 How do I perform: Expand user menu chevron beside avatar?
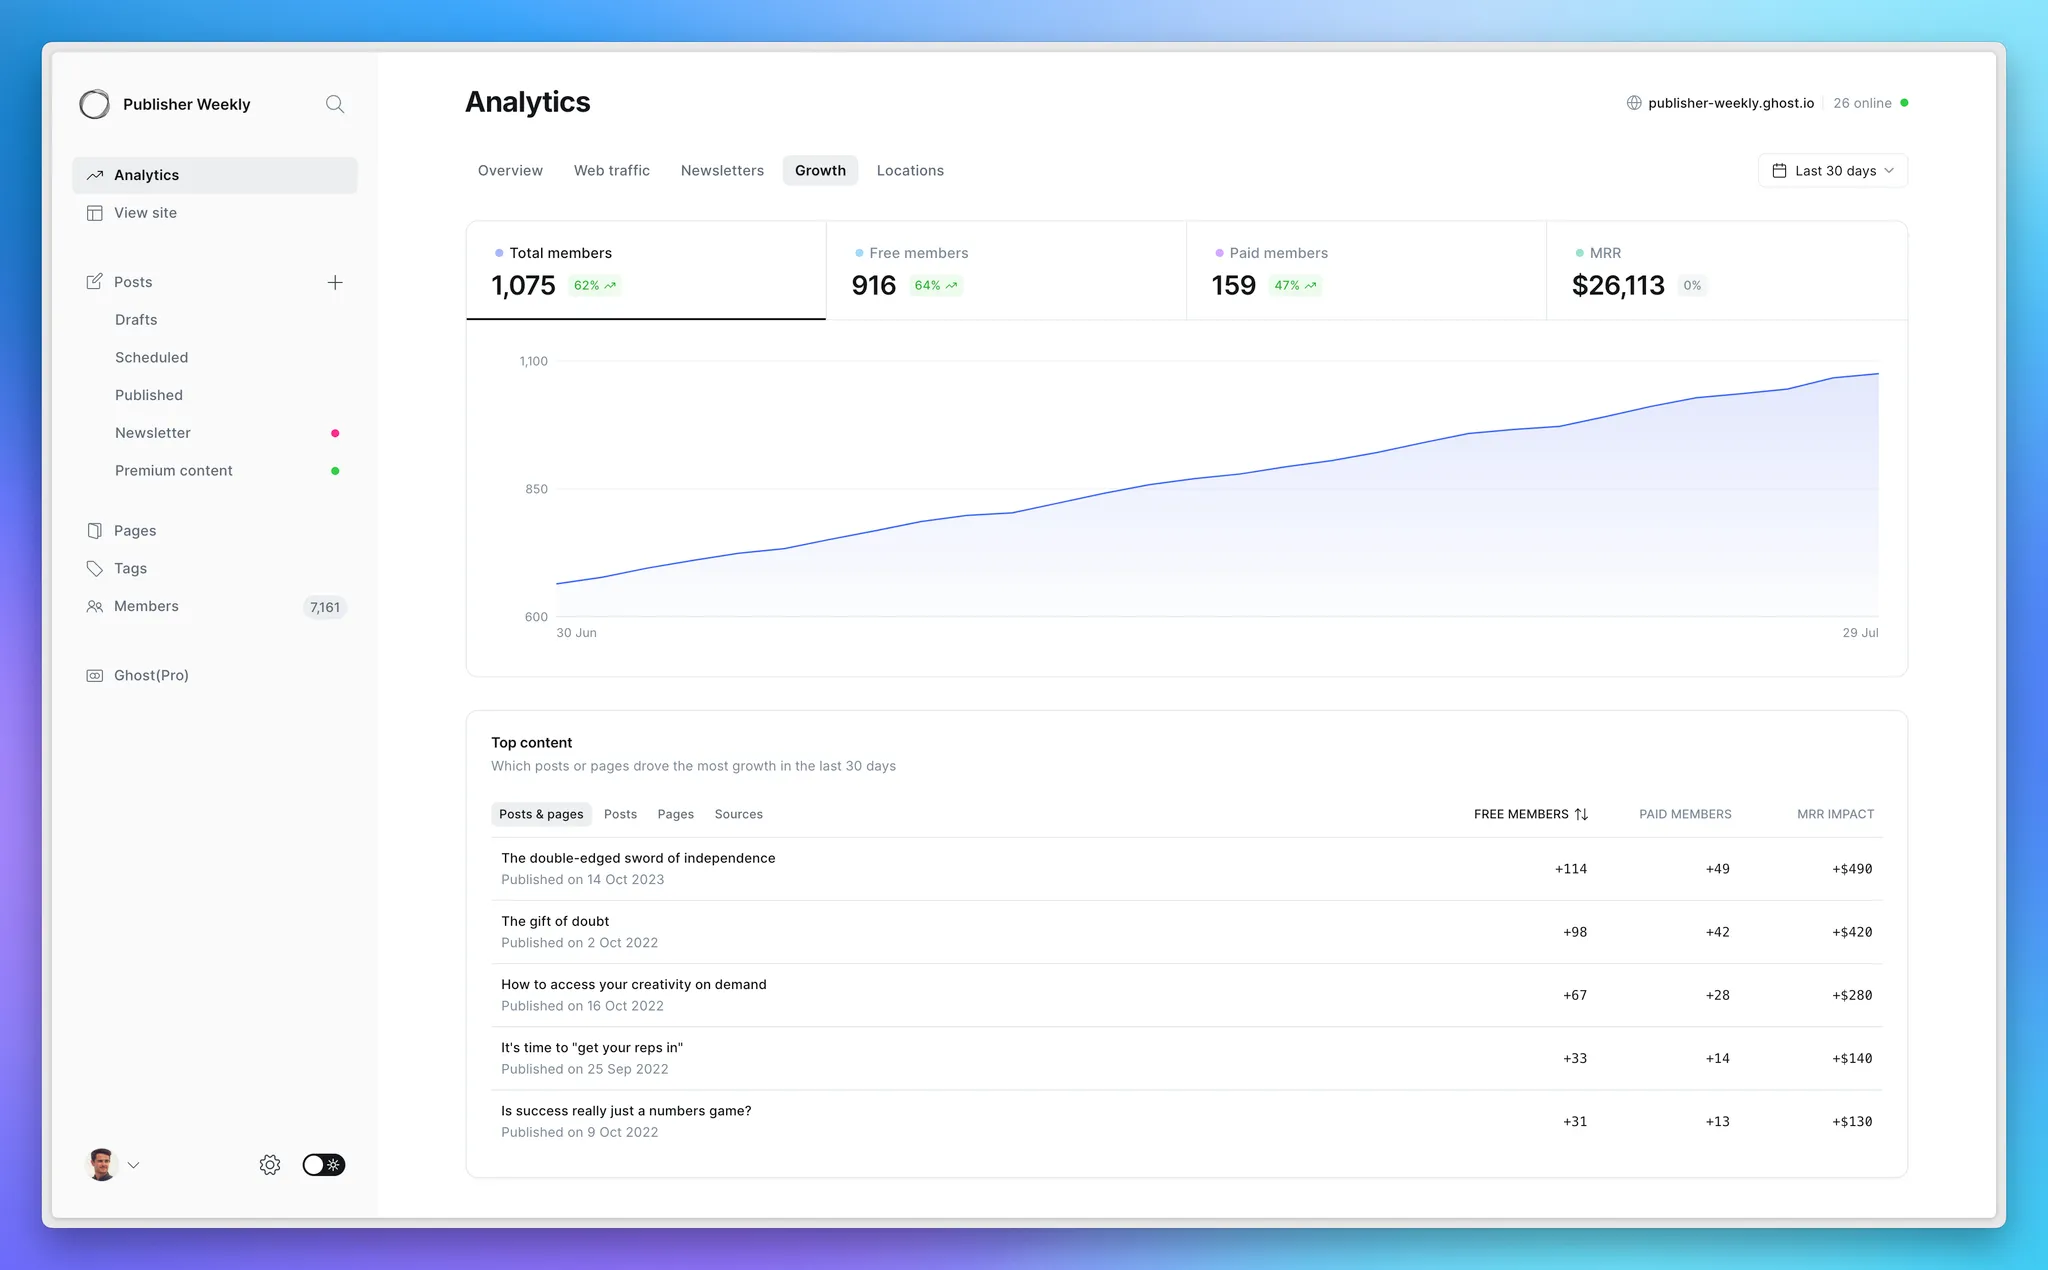click(x=134, y=1165)
